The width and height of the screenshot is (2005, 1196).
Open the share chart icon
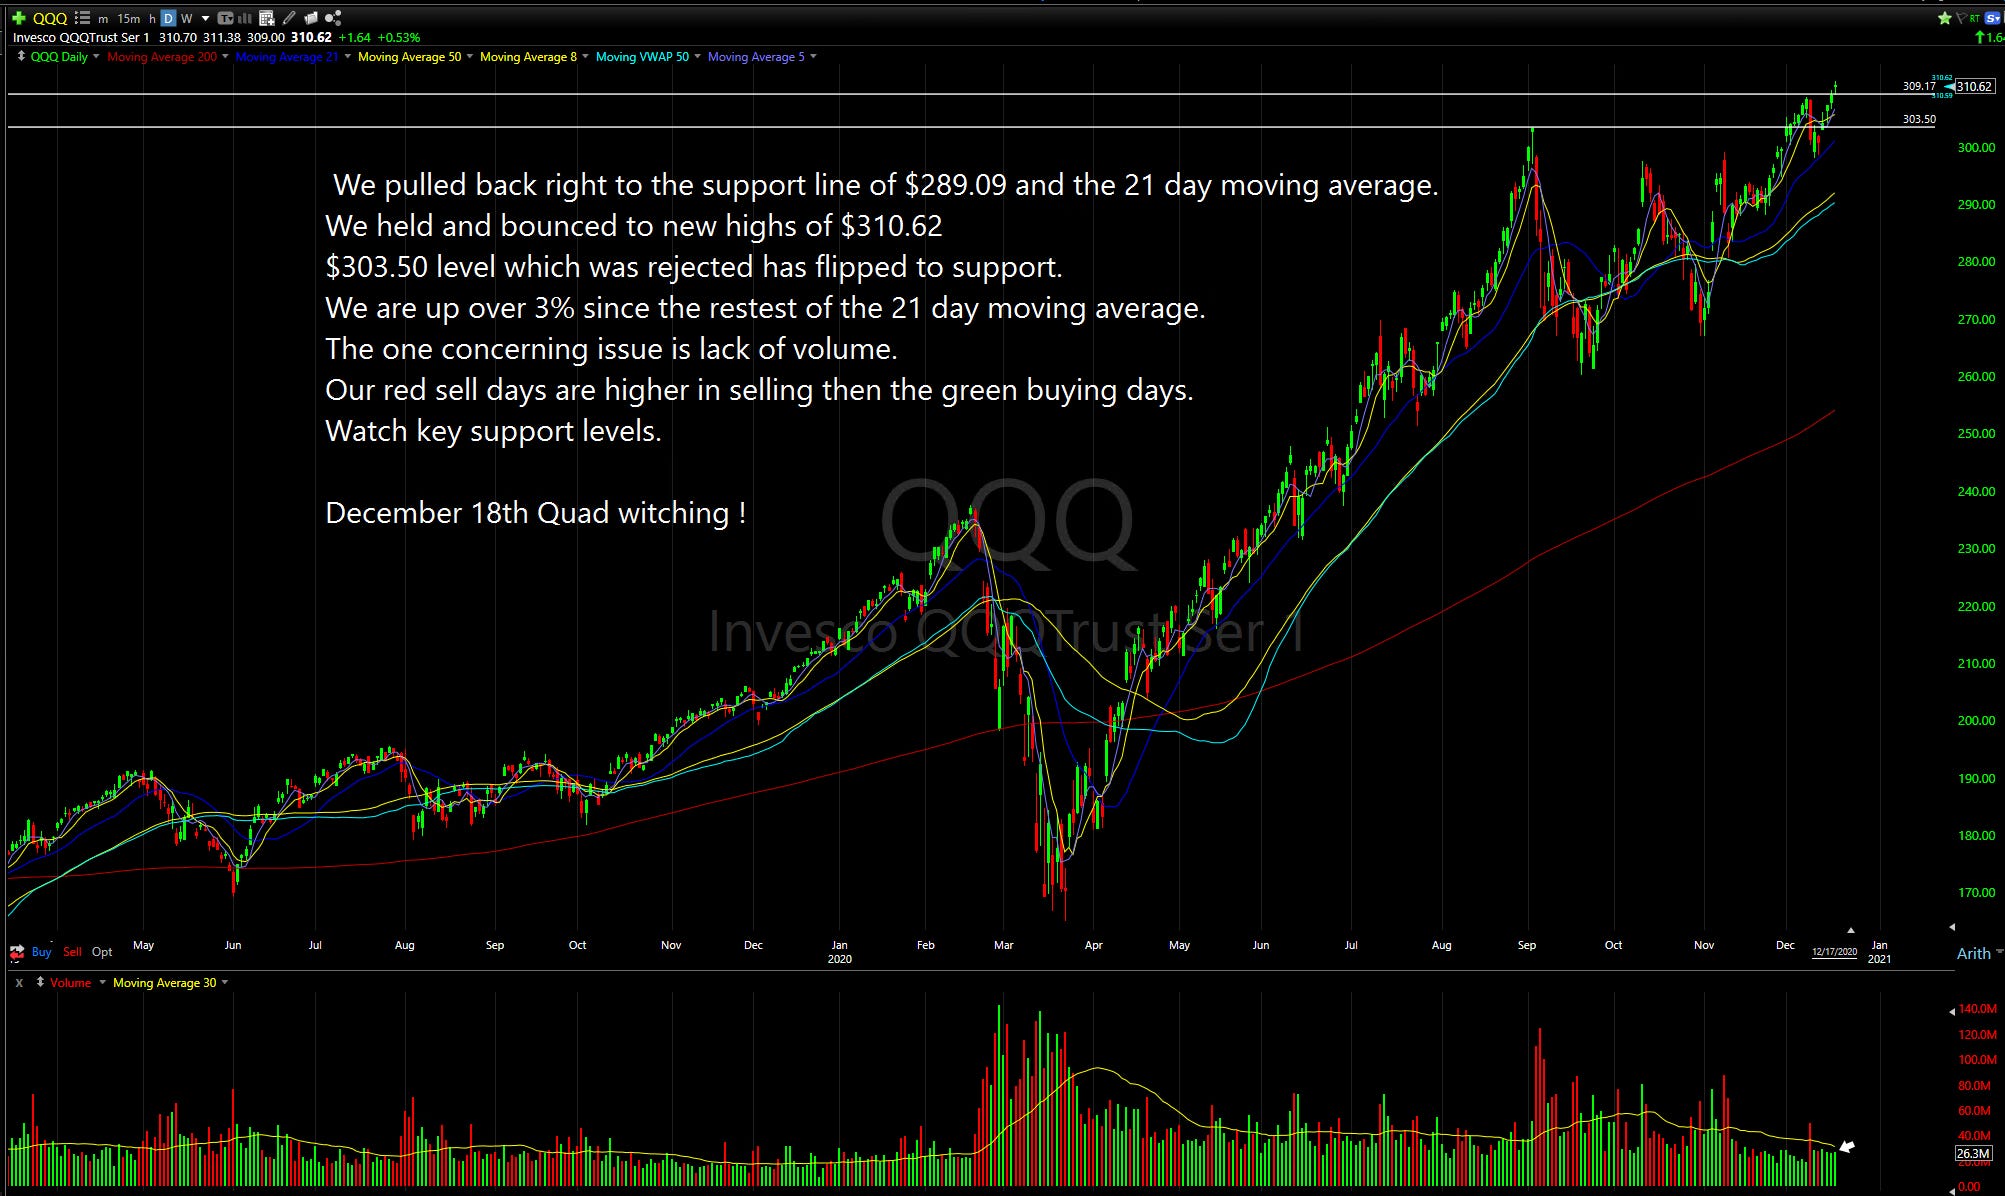pyautogui.click(x=333, y=18)
